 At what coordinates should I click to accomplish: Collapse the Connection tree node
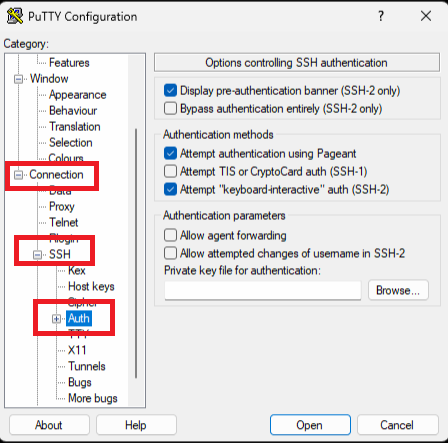18,175
